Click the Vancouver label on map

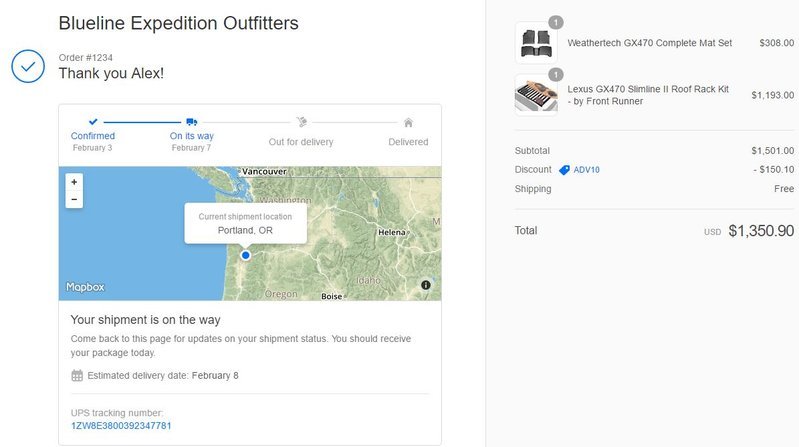pos(264,171)
